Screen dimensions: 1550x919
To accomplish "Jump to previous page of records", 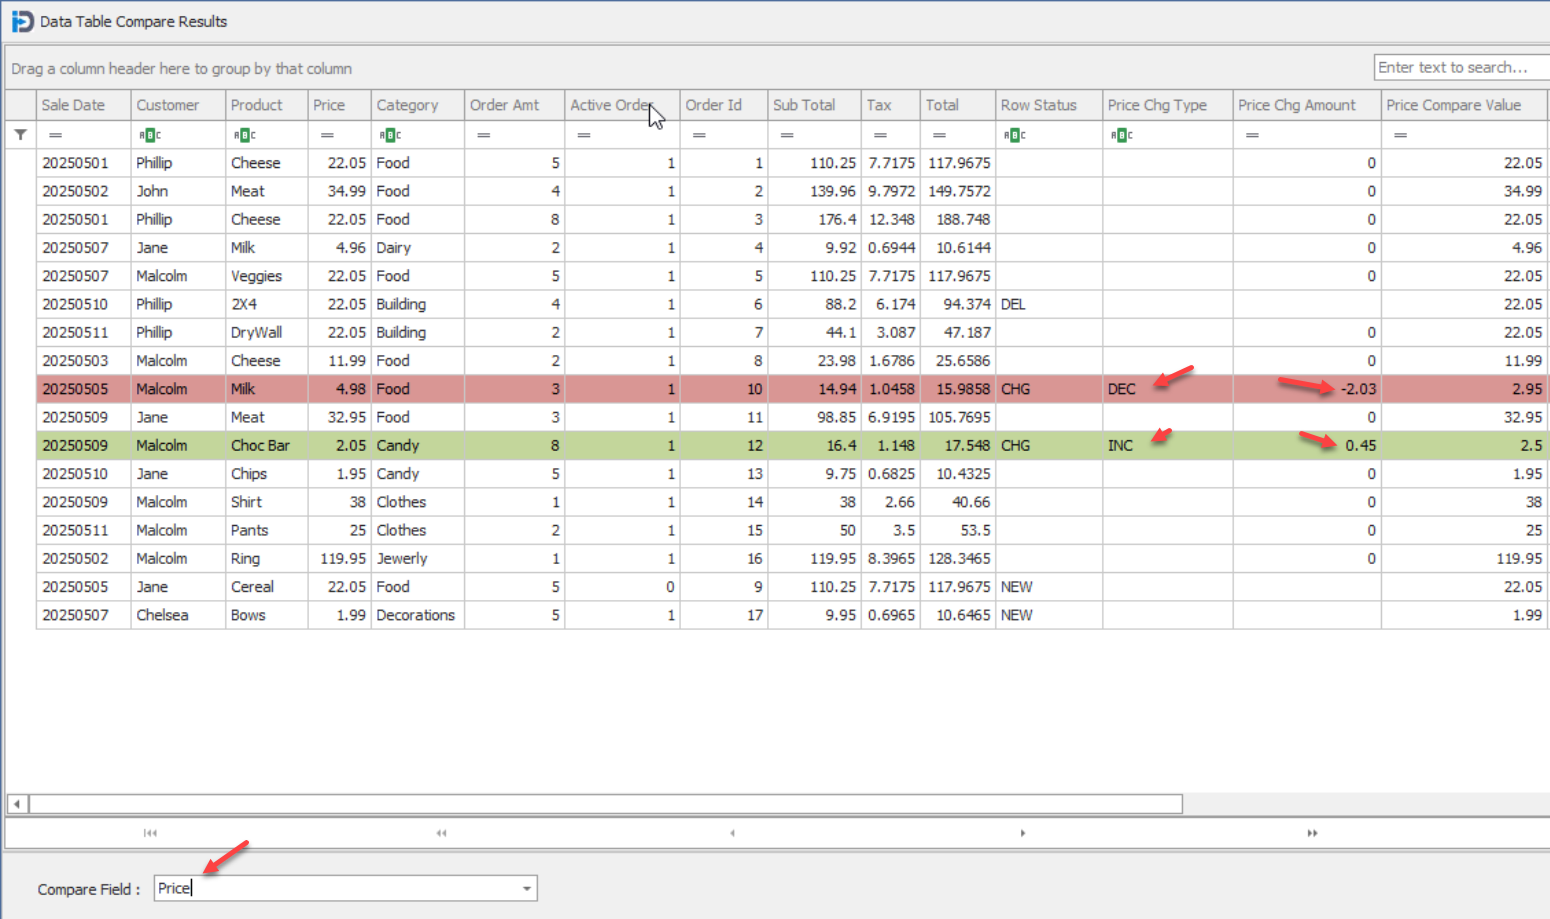I will (441, 833).
